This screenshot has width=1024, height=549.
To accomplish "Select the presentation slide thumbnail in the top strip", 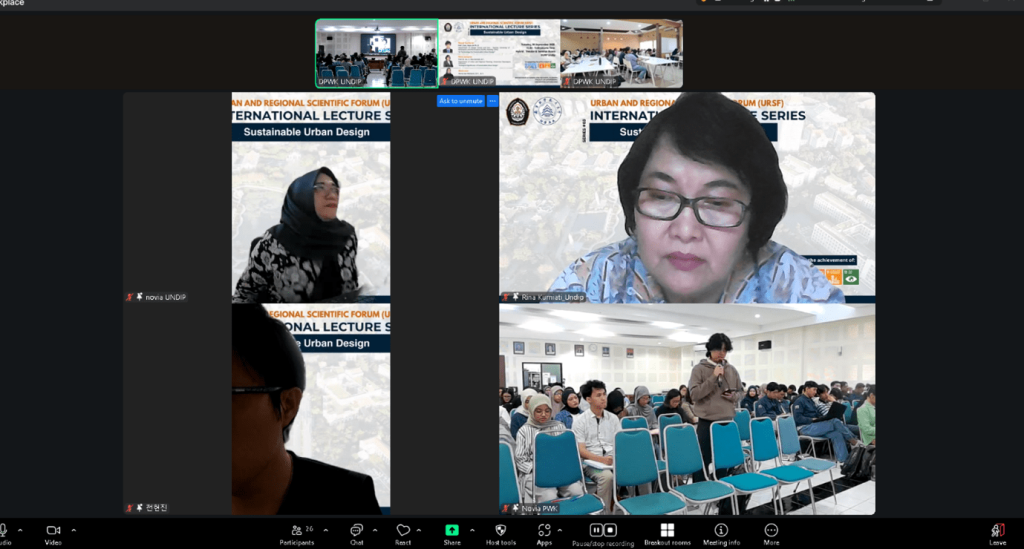I will pos(499,53).
